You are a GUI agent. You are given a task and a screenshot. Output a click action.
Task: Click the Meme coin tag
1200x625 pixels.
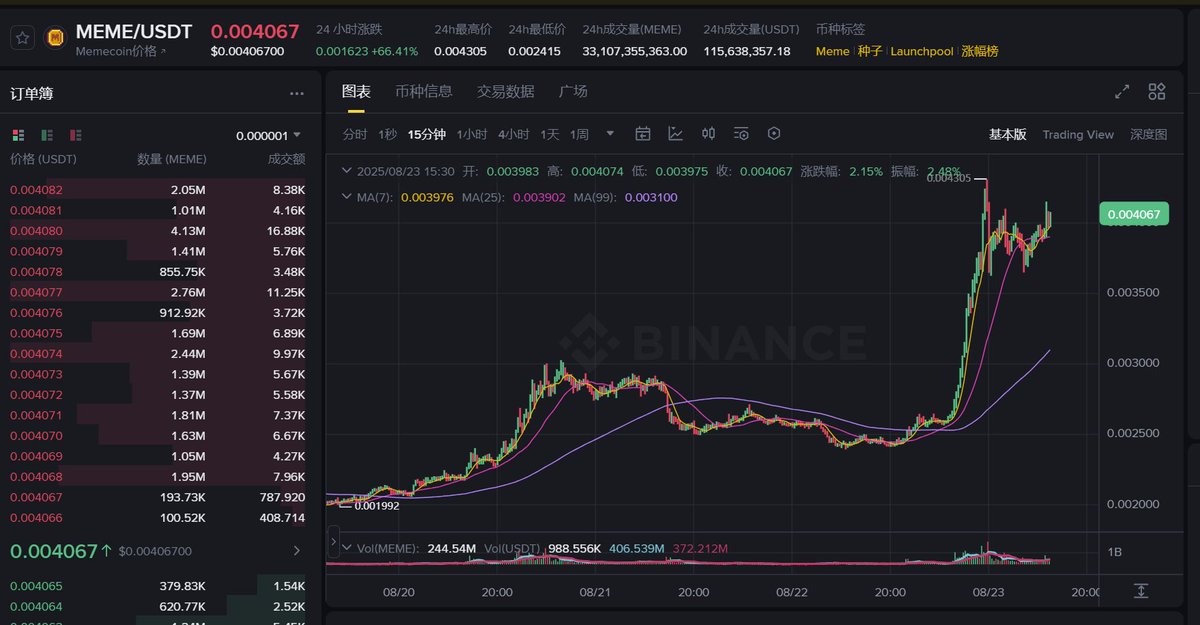pos(833,51)
